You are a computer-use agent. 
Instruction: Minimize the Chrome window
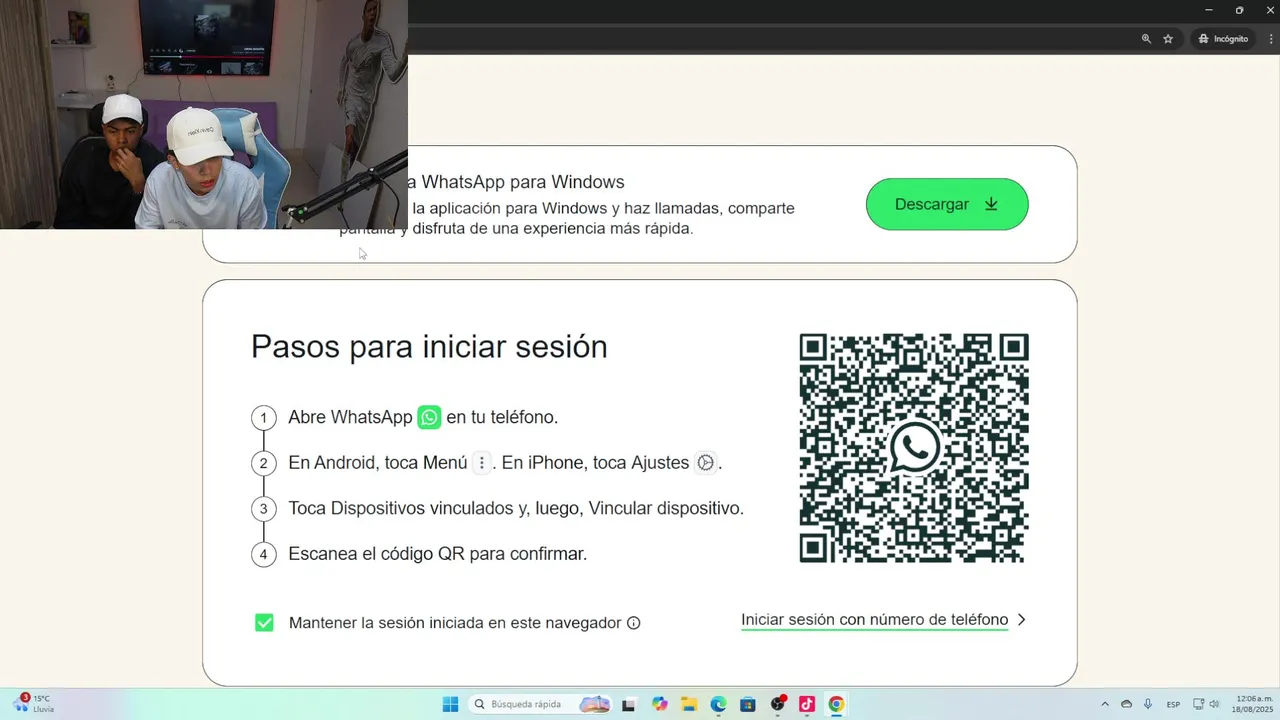[1208, 10]
